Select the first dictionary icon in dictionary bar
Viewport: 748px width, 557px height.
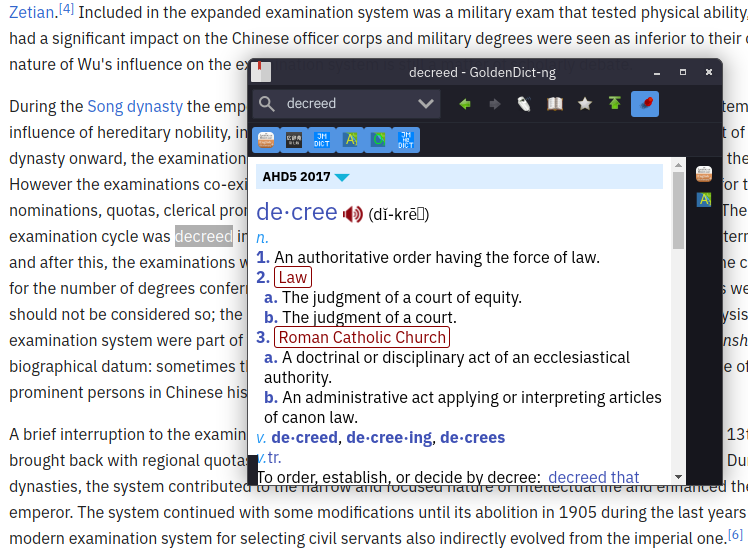(265, 140)
